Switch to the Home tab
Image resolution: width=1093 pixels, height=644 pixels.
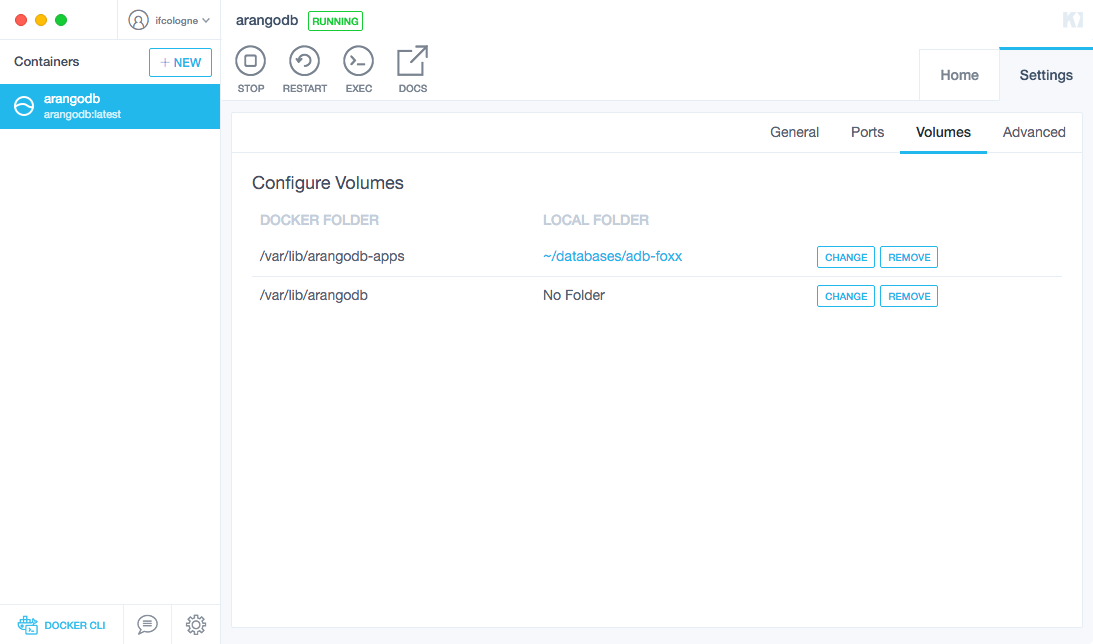959,75
